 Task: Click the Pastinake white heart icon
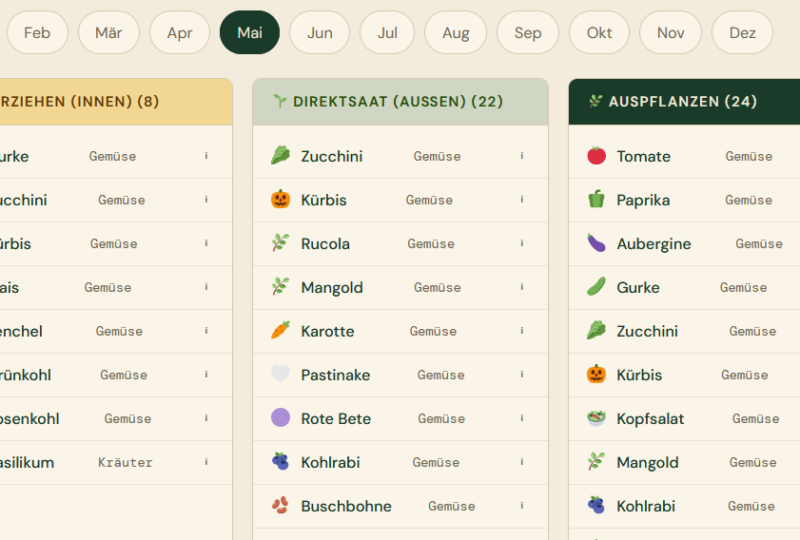tap(280, 374)
